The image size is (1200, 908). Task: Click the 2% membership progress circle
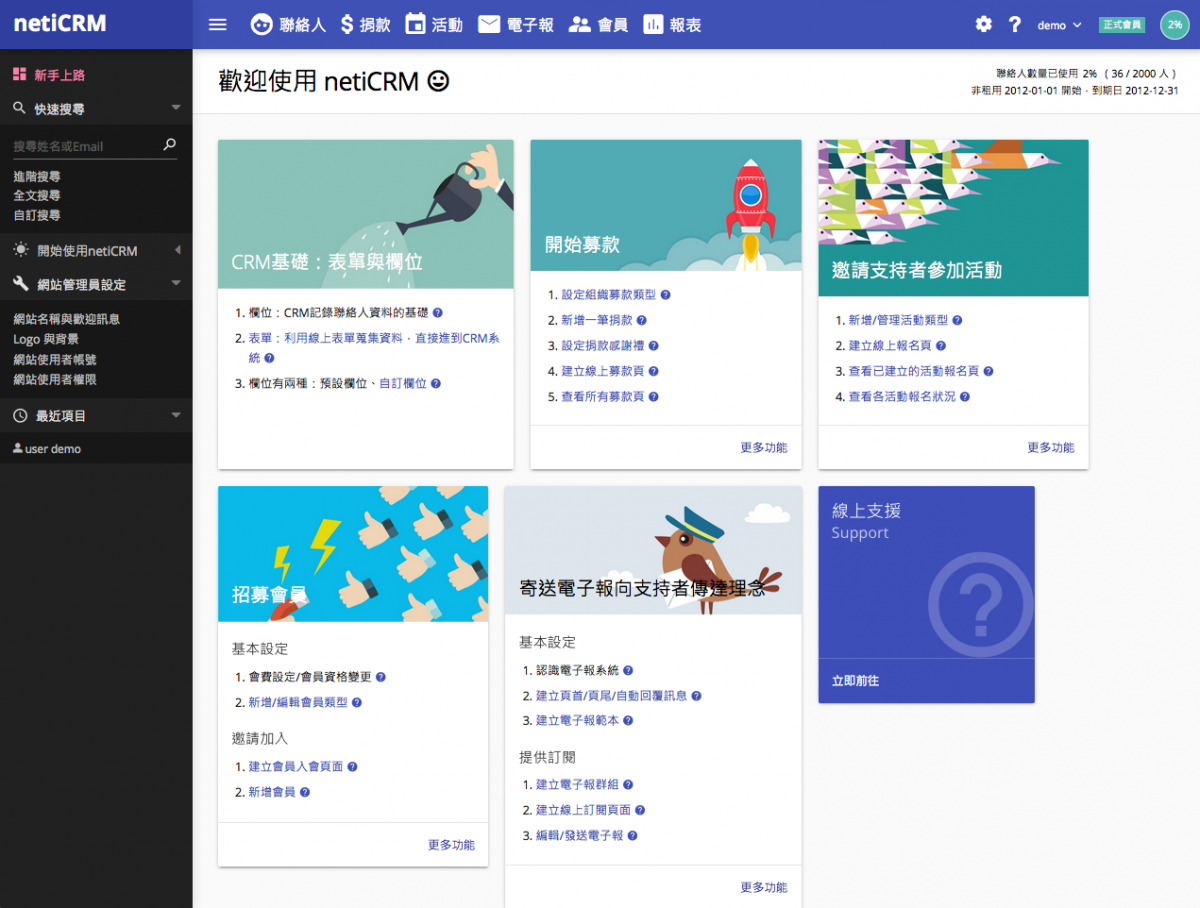point(1174,24)
